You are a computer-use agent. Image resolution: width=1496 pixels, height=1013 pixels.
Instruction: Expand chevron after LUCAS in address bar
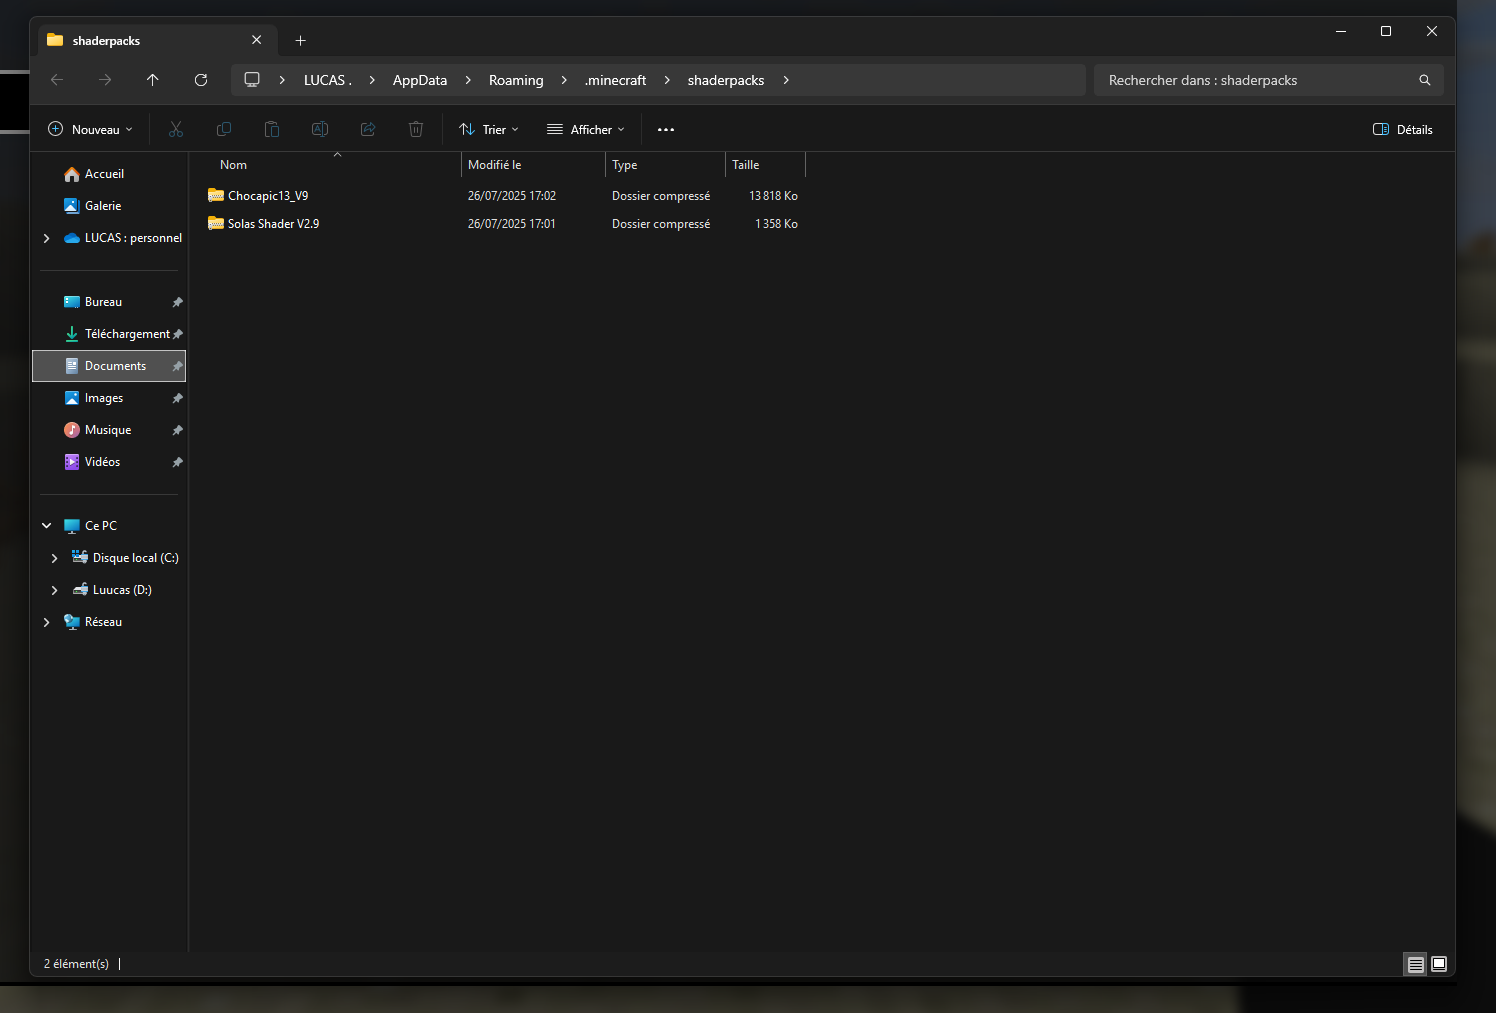371,80
